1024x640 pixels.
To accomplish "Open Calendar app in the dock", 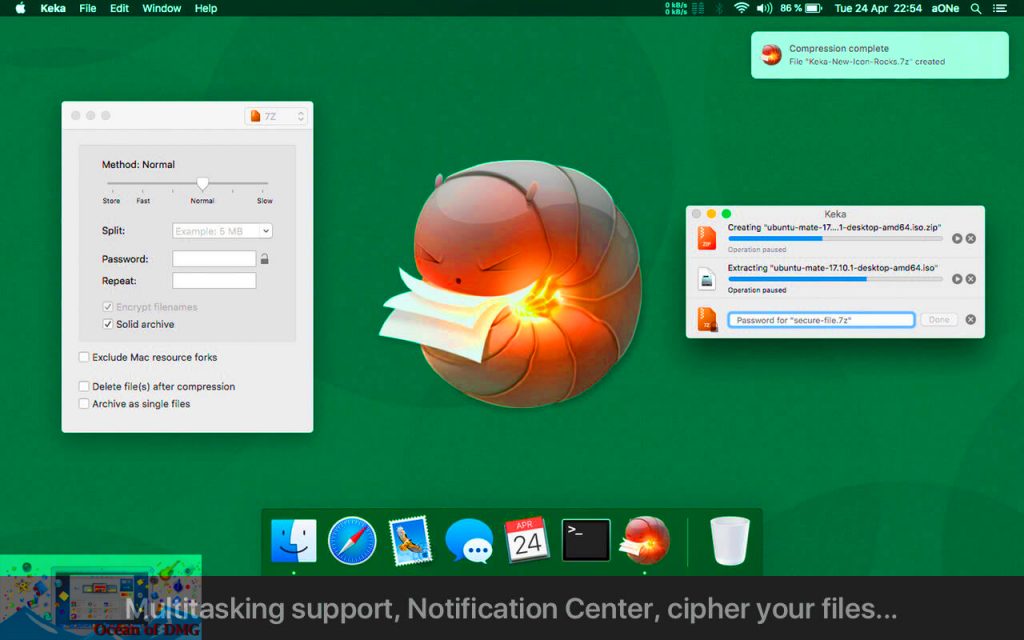I will [x=527, y=541].
